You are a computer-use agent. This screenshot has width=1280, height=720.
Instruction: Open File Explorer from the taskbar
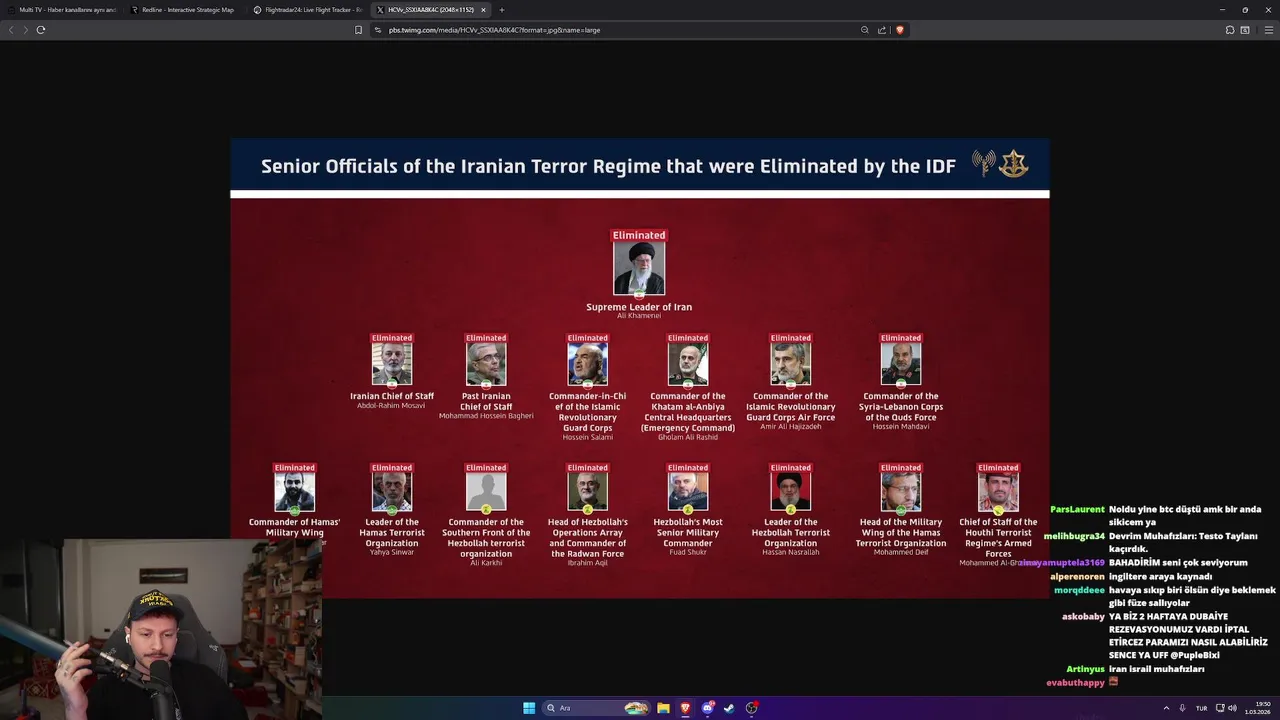(x=664, y=708)
